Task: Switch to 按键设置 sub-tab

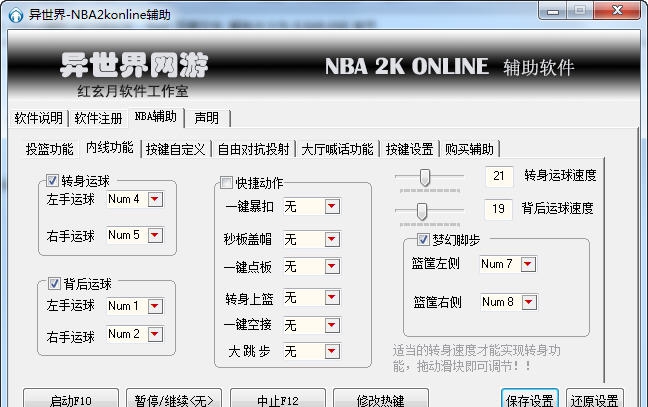Action: [410, 149]
